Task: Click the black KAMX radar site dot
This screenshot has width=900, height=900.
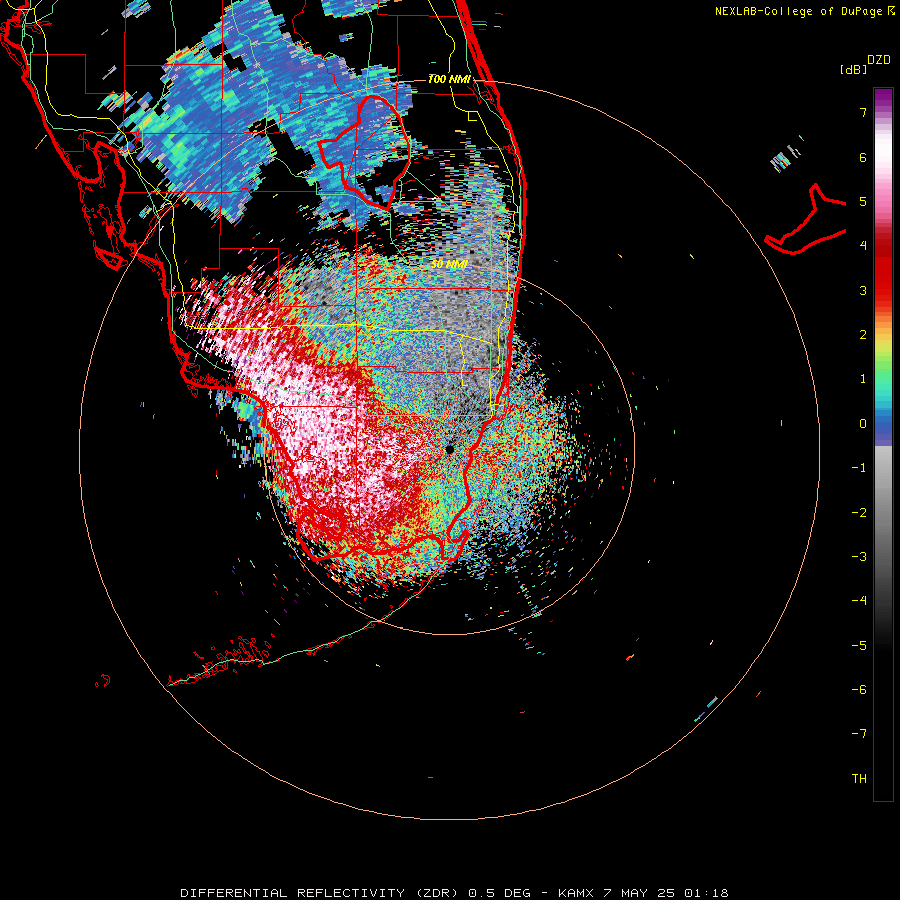Action: click(449, 449)
